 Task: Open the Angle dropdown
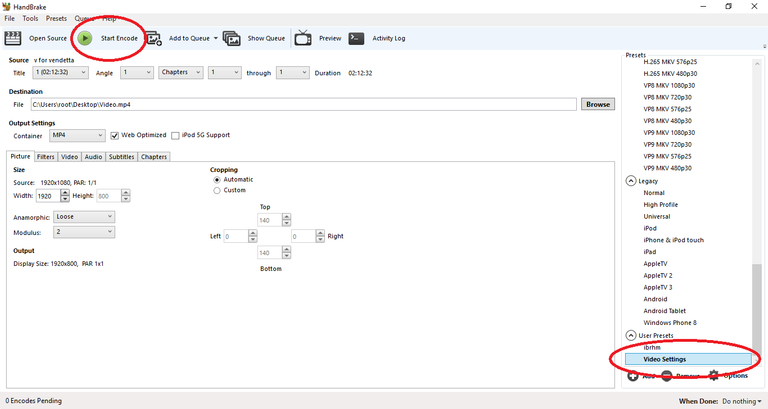pyautogui.click(x=137, y=72)
